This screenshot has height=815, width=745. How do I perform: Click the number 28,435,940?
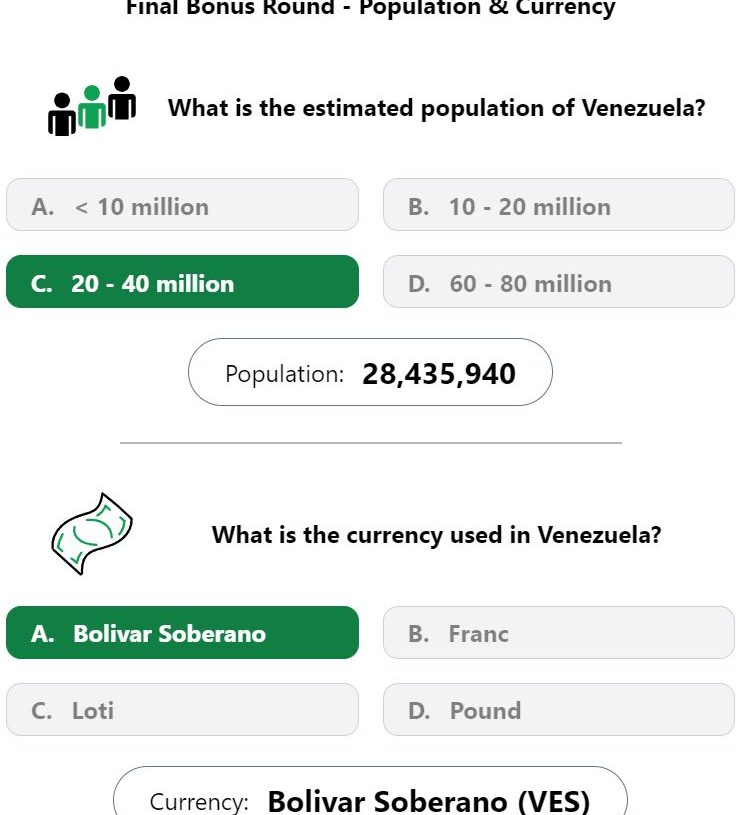click(439, 374)
